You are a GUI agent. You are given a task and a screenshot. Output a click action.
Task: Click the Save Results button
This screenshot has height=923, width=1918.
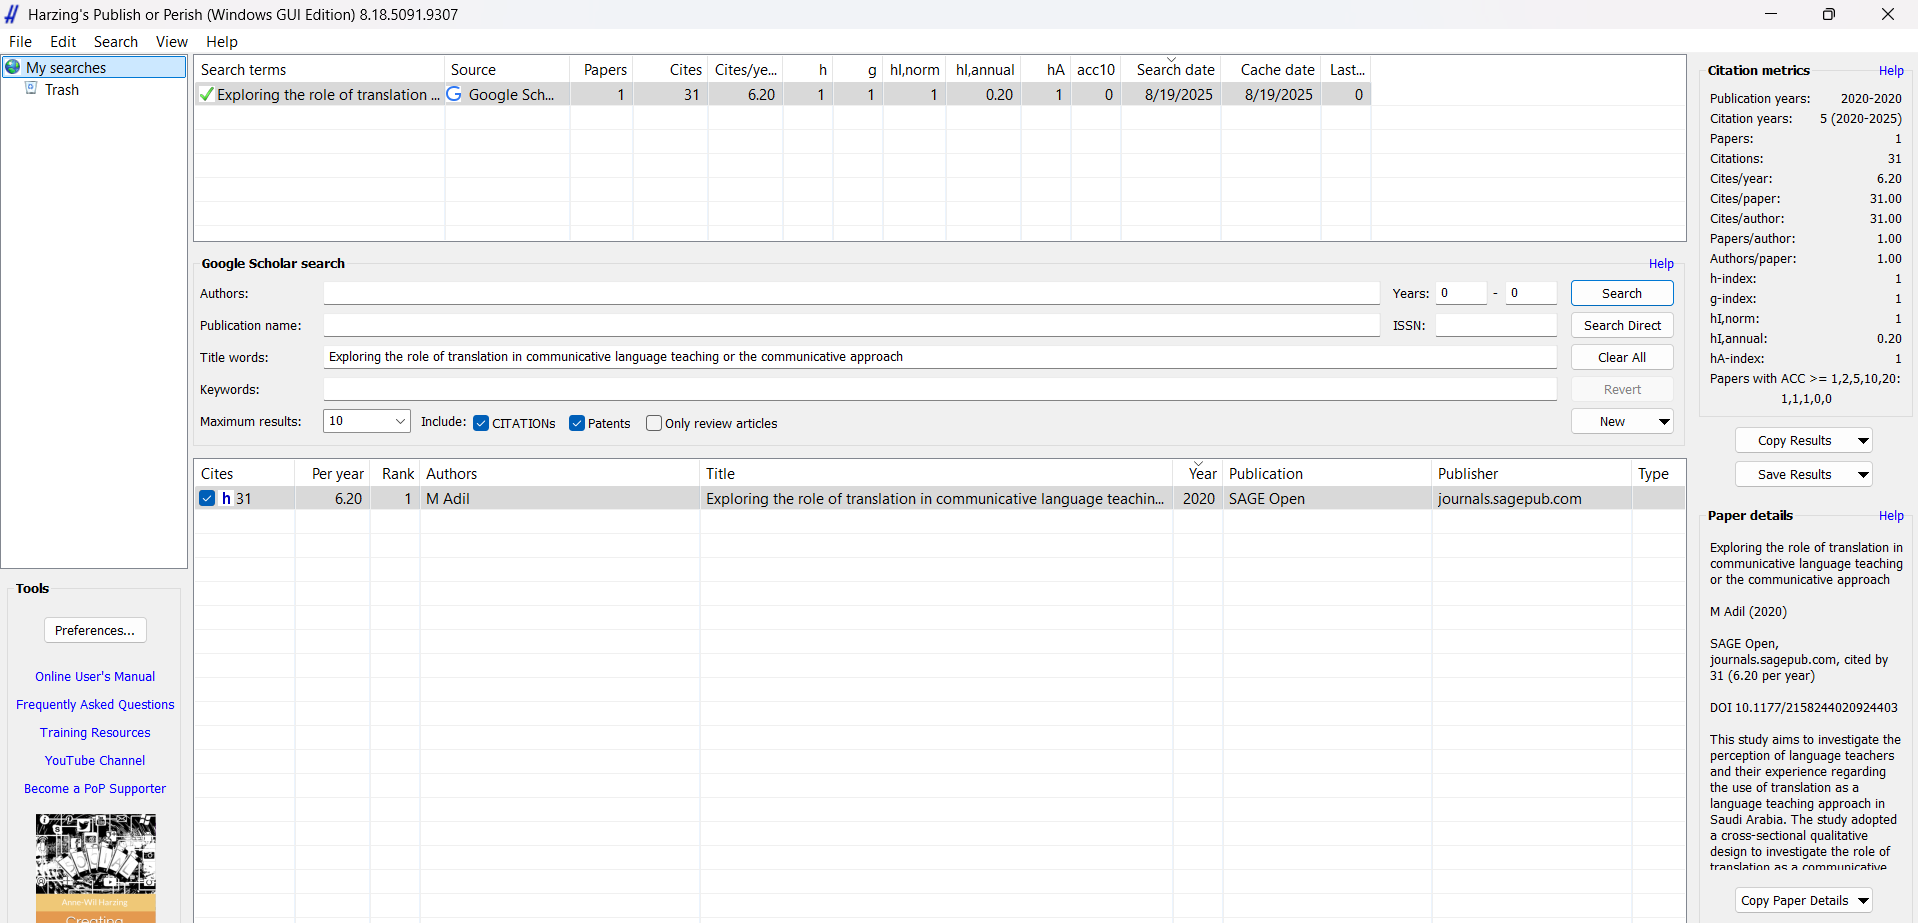(1795, 474)
